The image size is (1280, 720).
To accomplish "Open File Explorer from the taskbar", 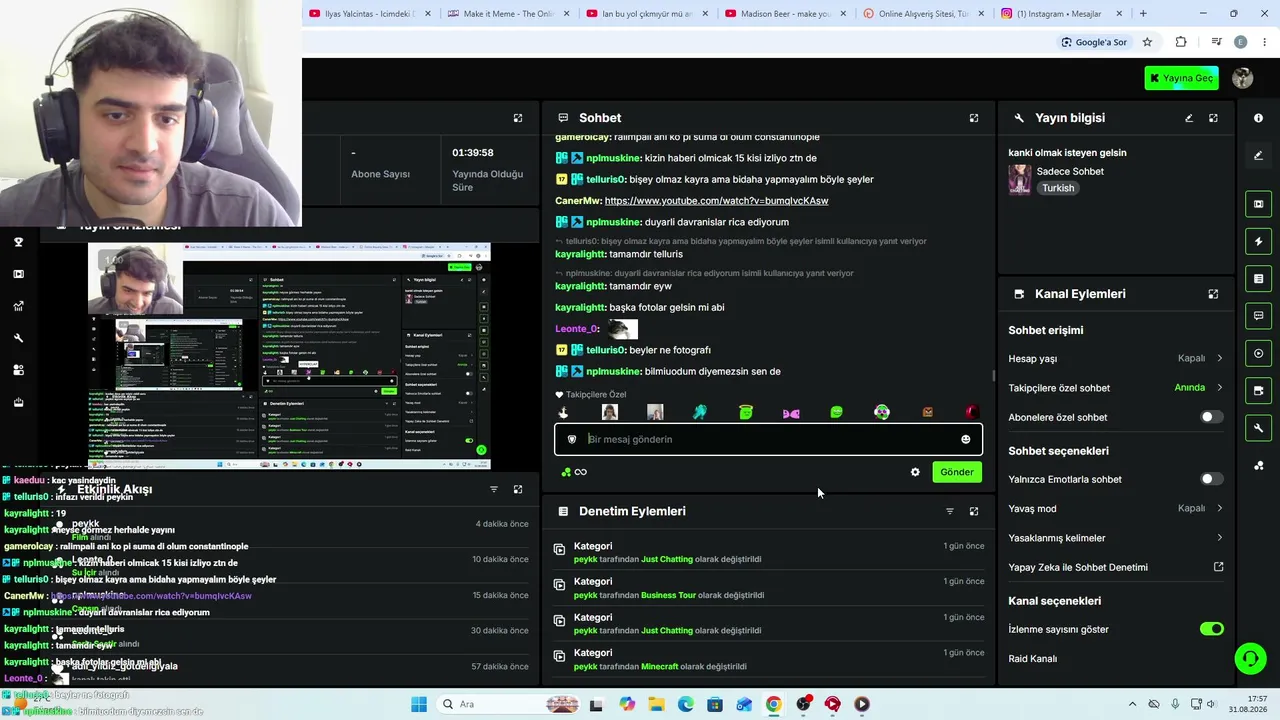I will (656, 704).
